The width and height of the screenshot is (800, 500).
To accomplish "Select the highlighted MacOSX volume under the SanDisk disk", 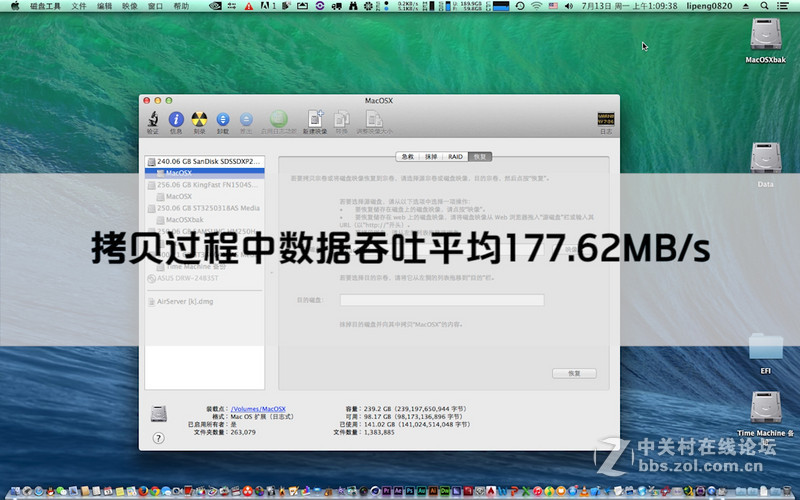I will (x=204, y=173).
